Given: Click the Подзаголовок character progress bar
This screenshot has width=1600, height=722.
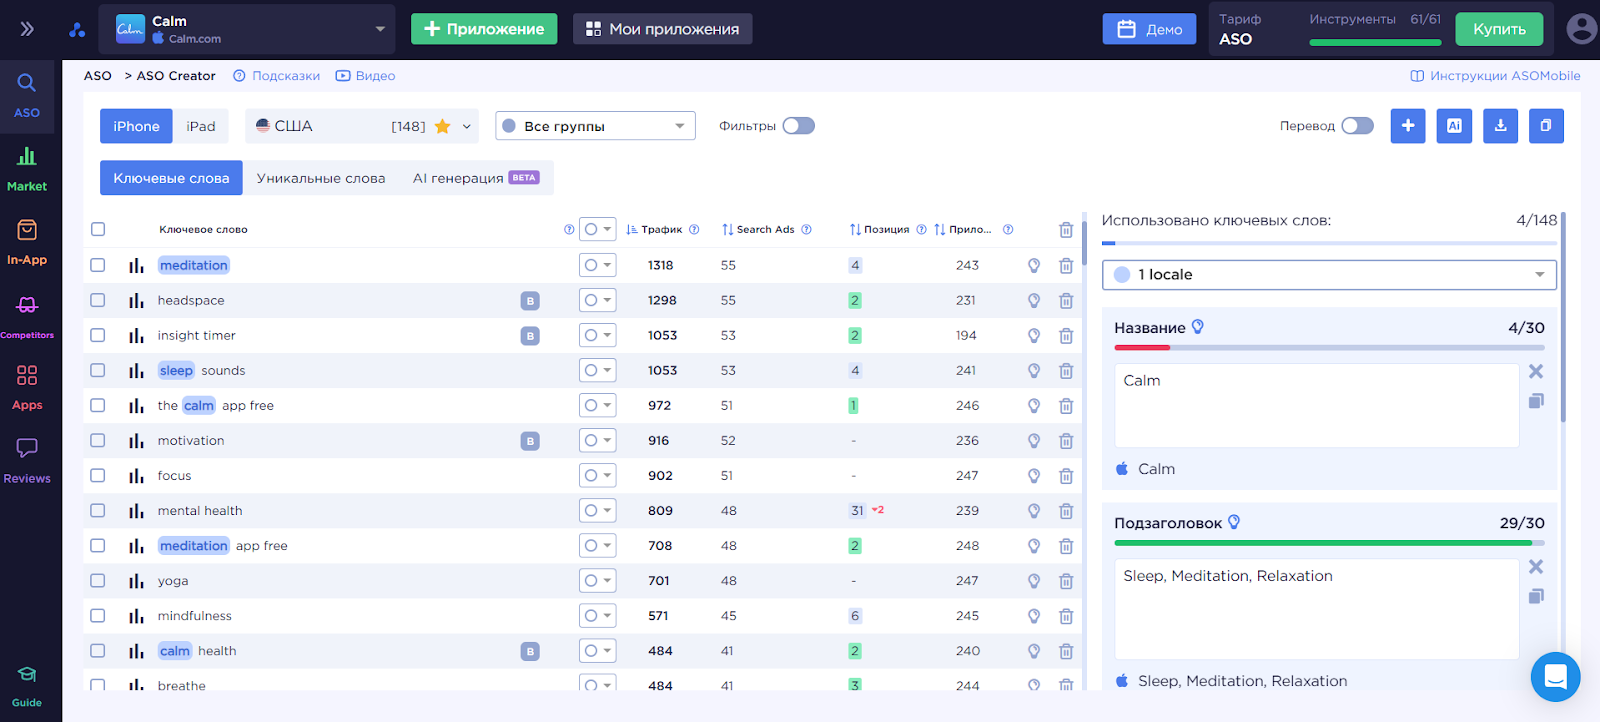Looking at the screenshot, I should click(1329, 543).
